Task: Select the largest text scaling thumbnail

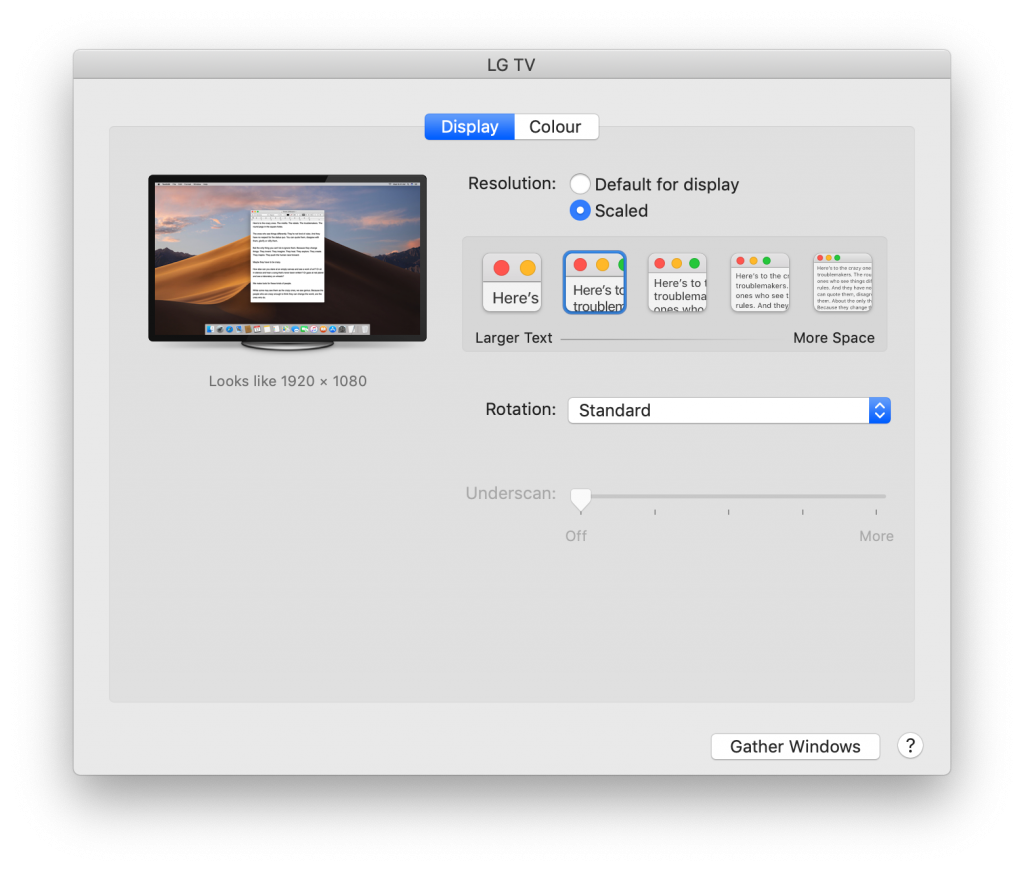Action: pyautogui.click(x=512, y=282)
